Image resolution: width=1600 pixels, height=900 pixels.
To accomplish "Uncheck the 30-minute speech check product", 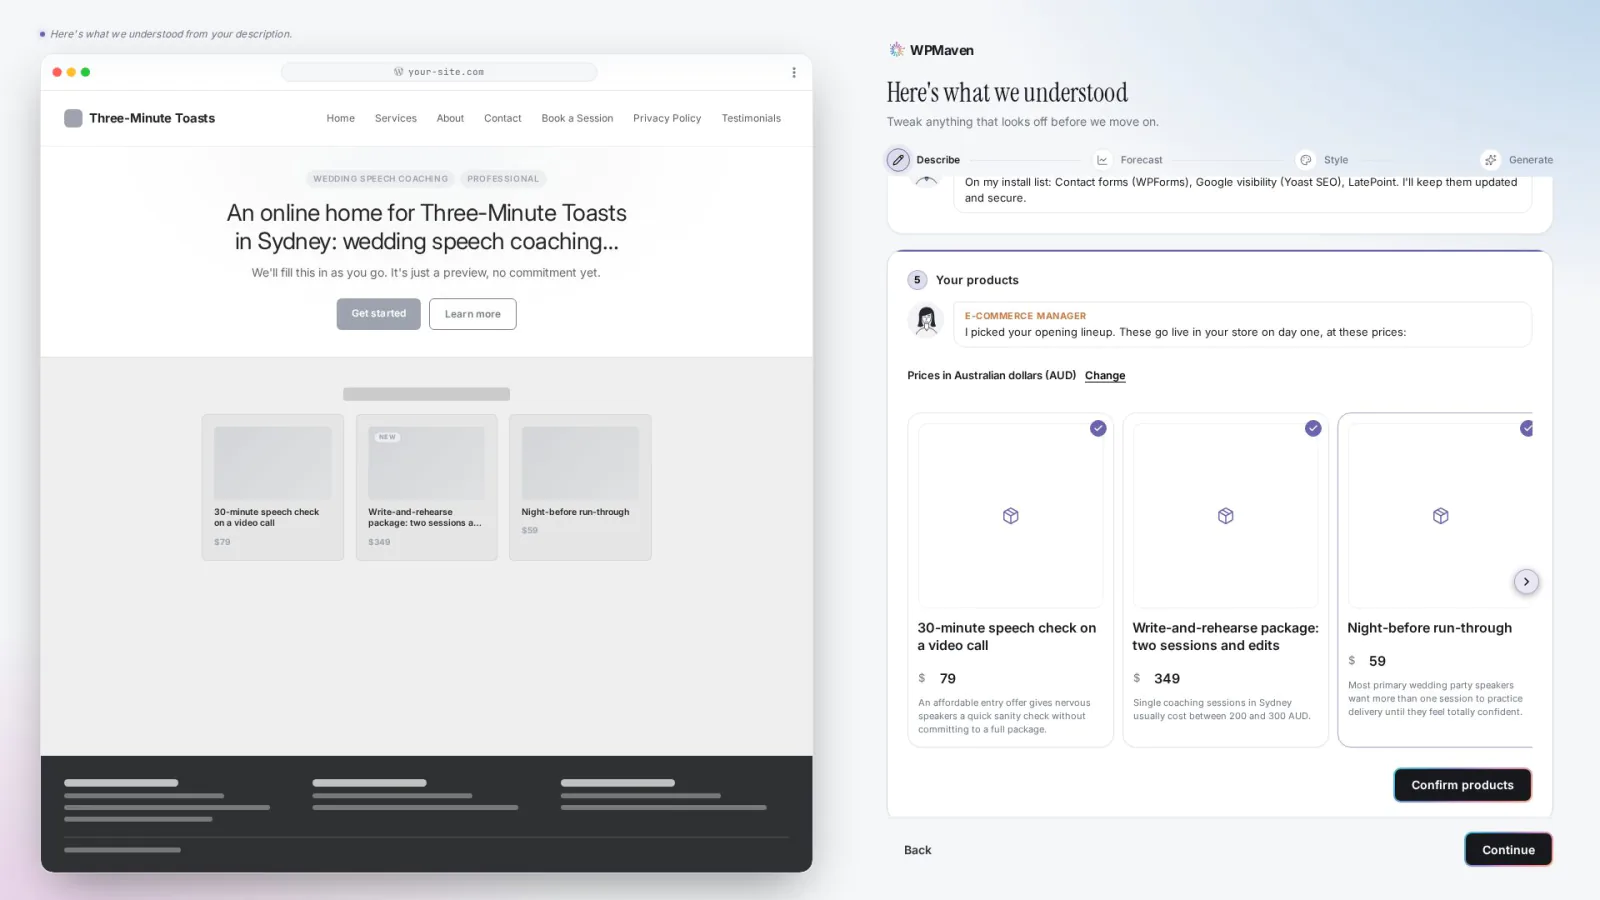I will (x=1098, y=428).
